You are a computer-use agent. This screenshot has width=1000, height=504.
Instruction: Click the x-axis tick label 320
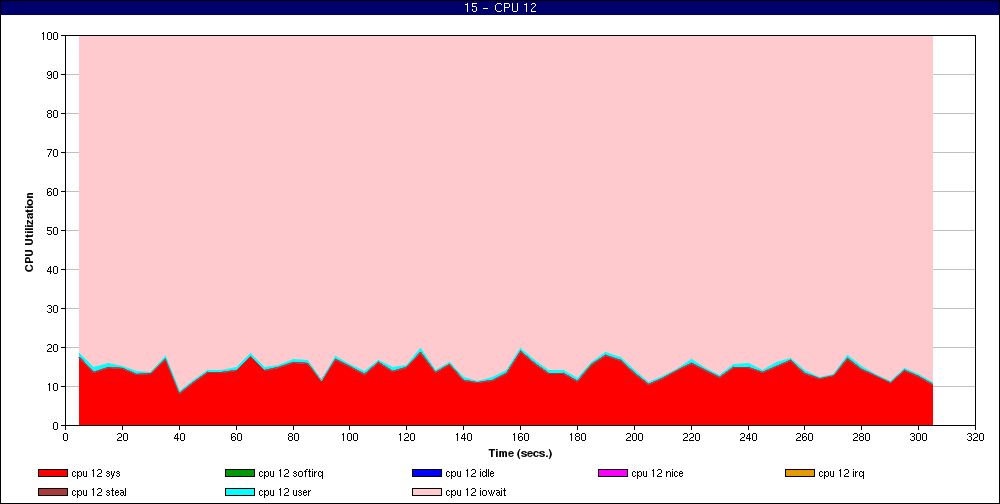click(x=975, y=437)
